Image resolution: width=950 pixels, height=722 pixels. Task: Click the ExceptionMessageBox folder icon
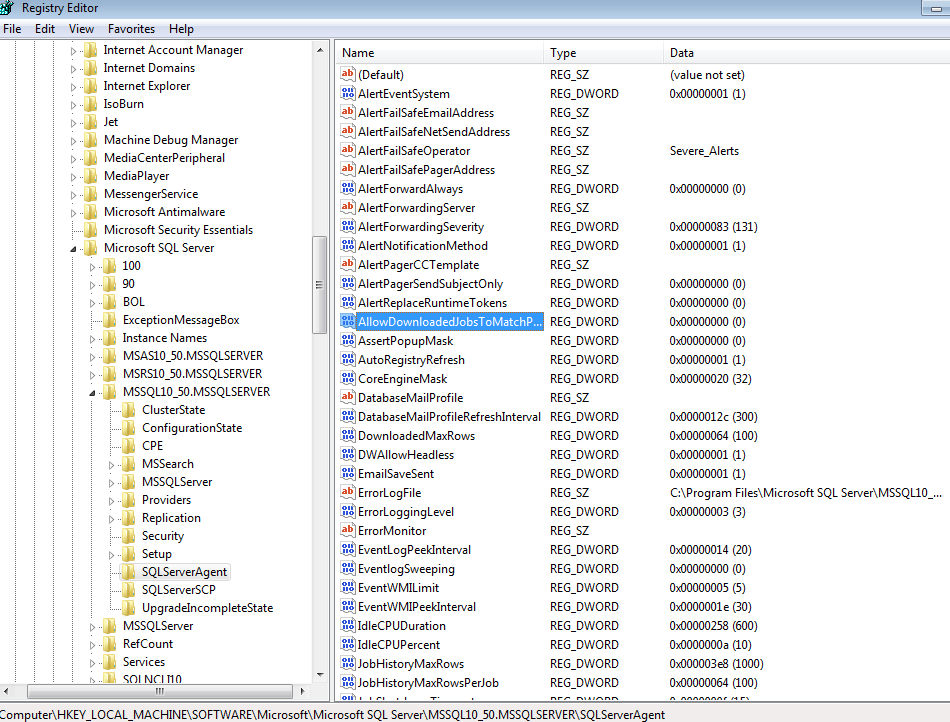(x=110, y=320)
